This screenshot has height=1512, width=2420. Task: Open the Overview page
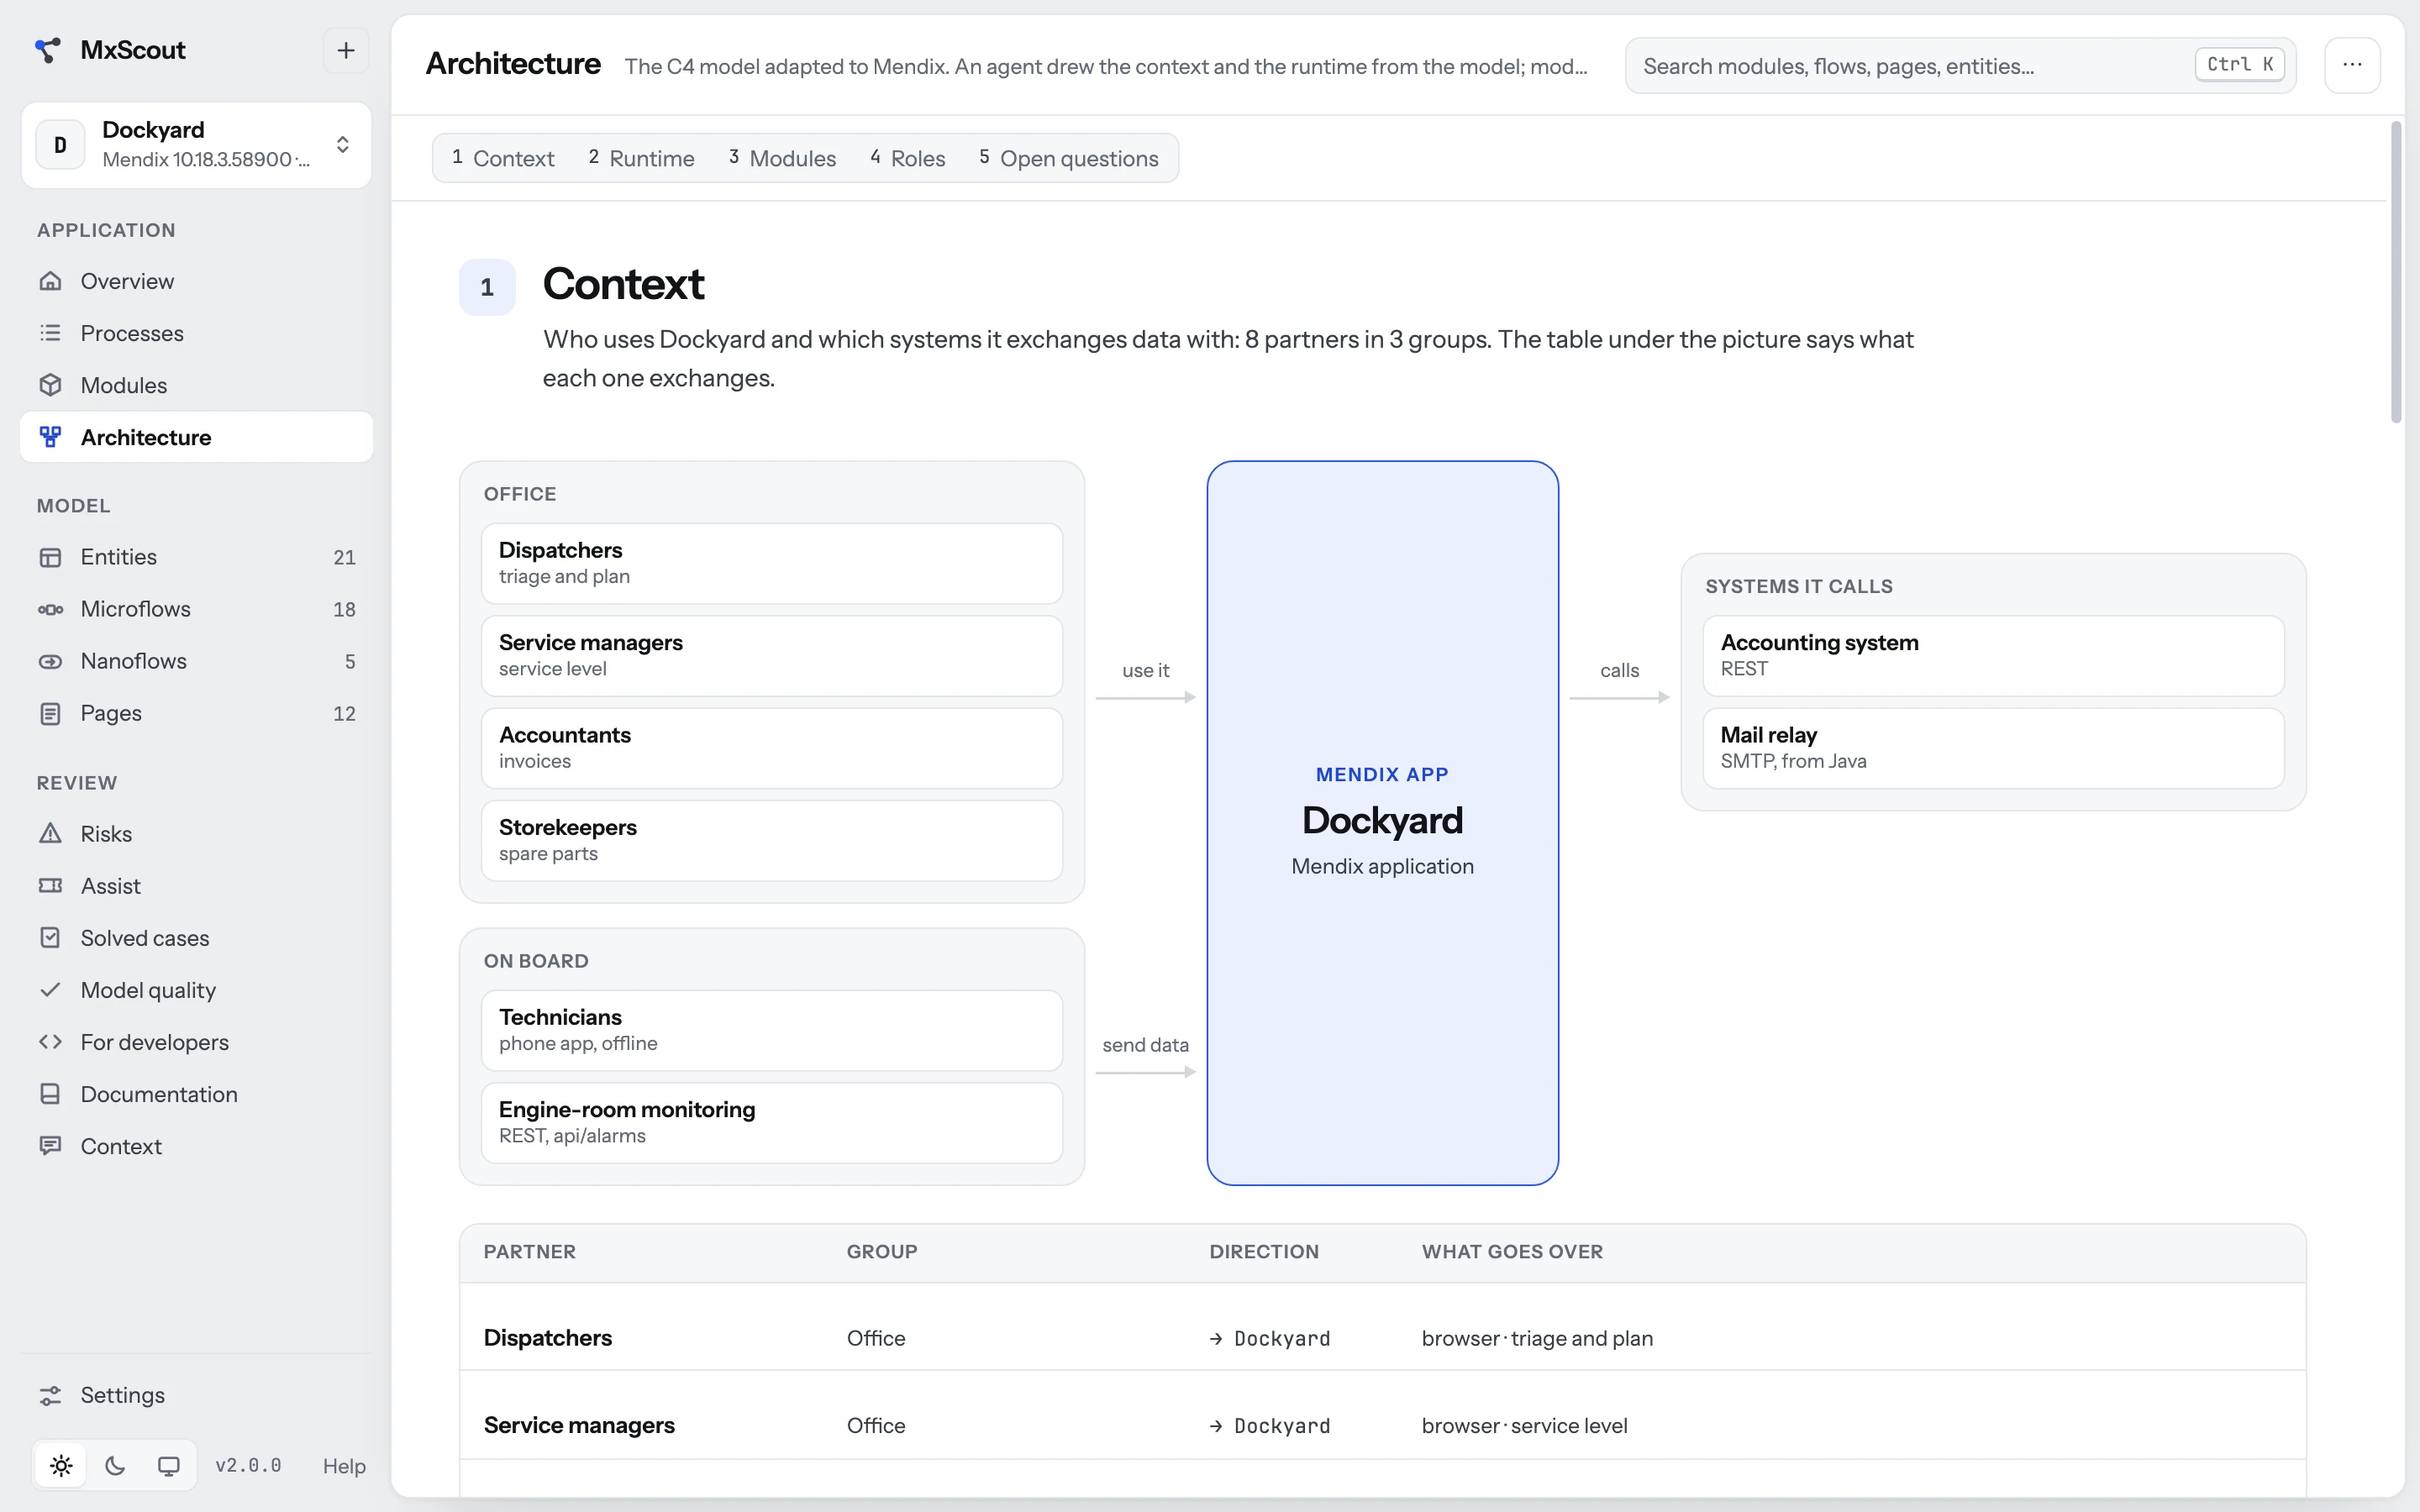pyautogui.click(x=196, y=281)
